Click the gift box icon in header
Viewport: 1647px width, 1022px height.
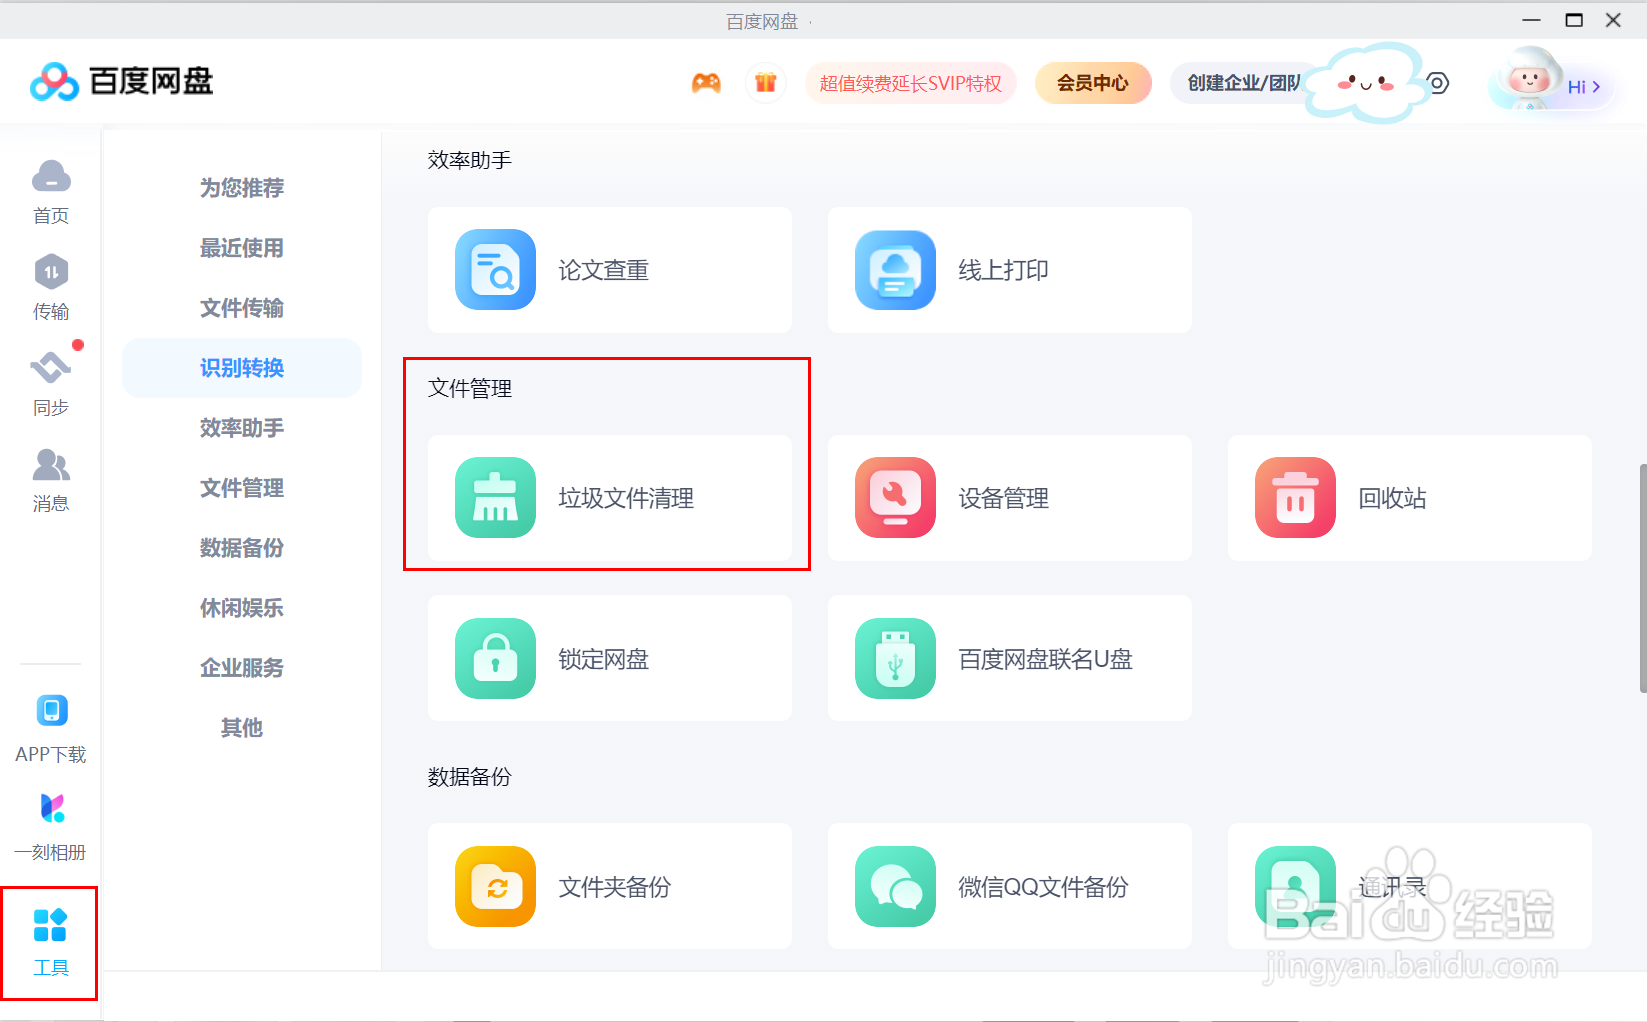pyautogui.click(x=766, y=83)
